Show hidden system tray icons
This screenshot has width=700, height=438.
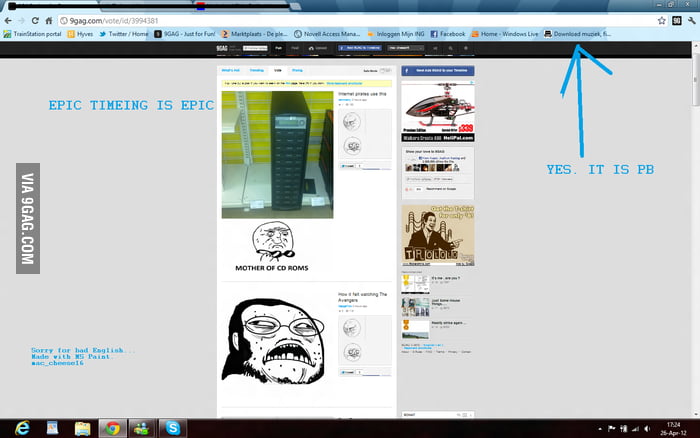tap(600, 429)
